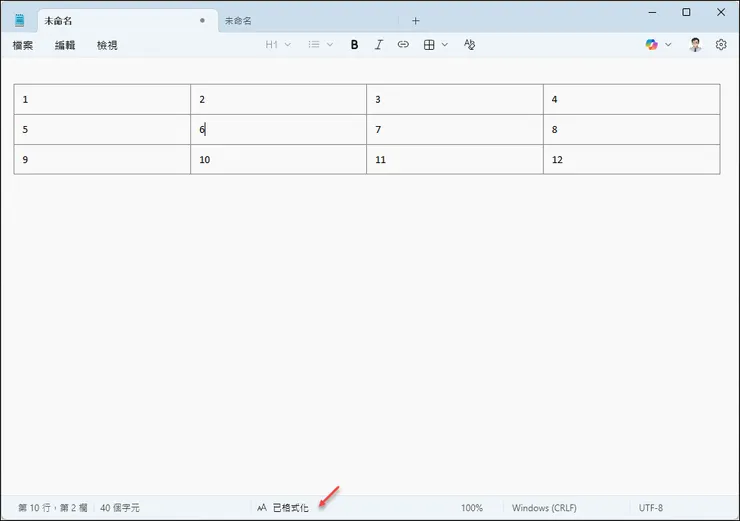Image resolution: width=740 pixels, height=521 pixels.
Task: Click the 40 個字元 character count
Action: pyautogui.click(x=120, y=508)
